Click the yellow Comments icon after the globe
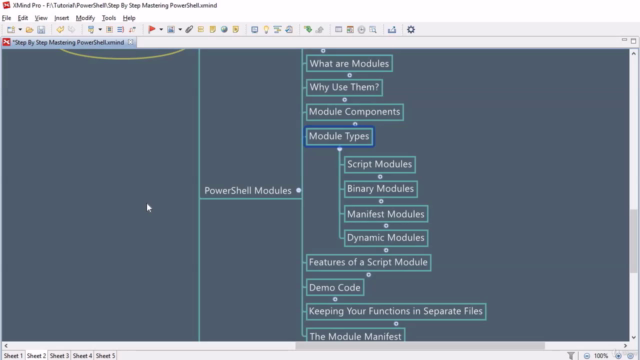Image resolution: width=640 pixels, height=360 pixels. 236,29
